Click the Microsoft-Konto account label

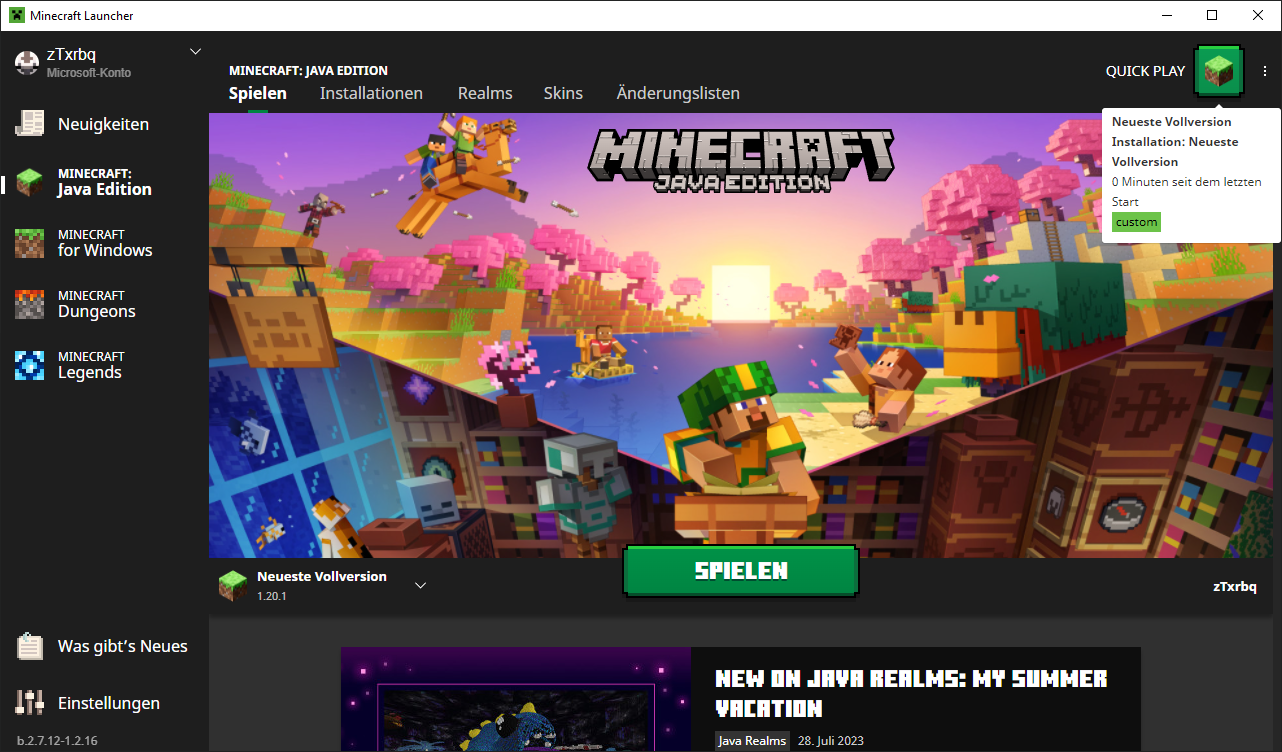coord(89,72)
